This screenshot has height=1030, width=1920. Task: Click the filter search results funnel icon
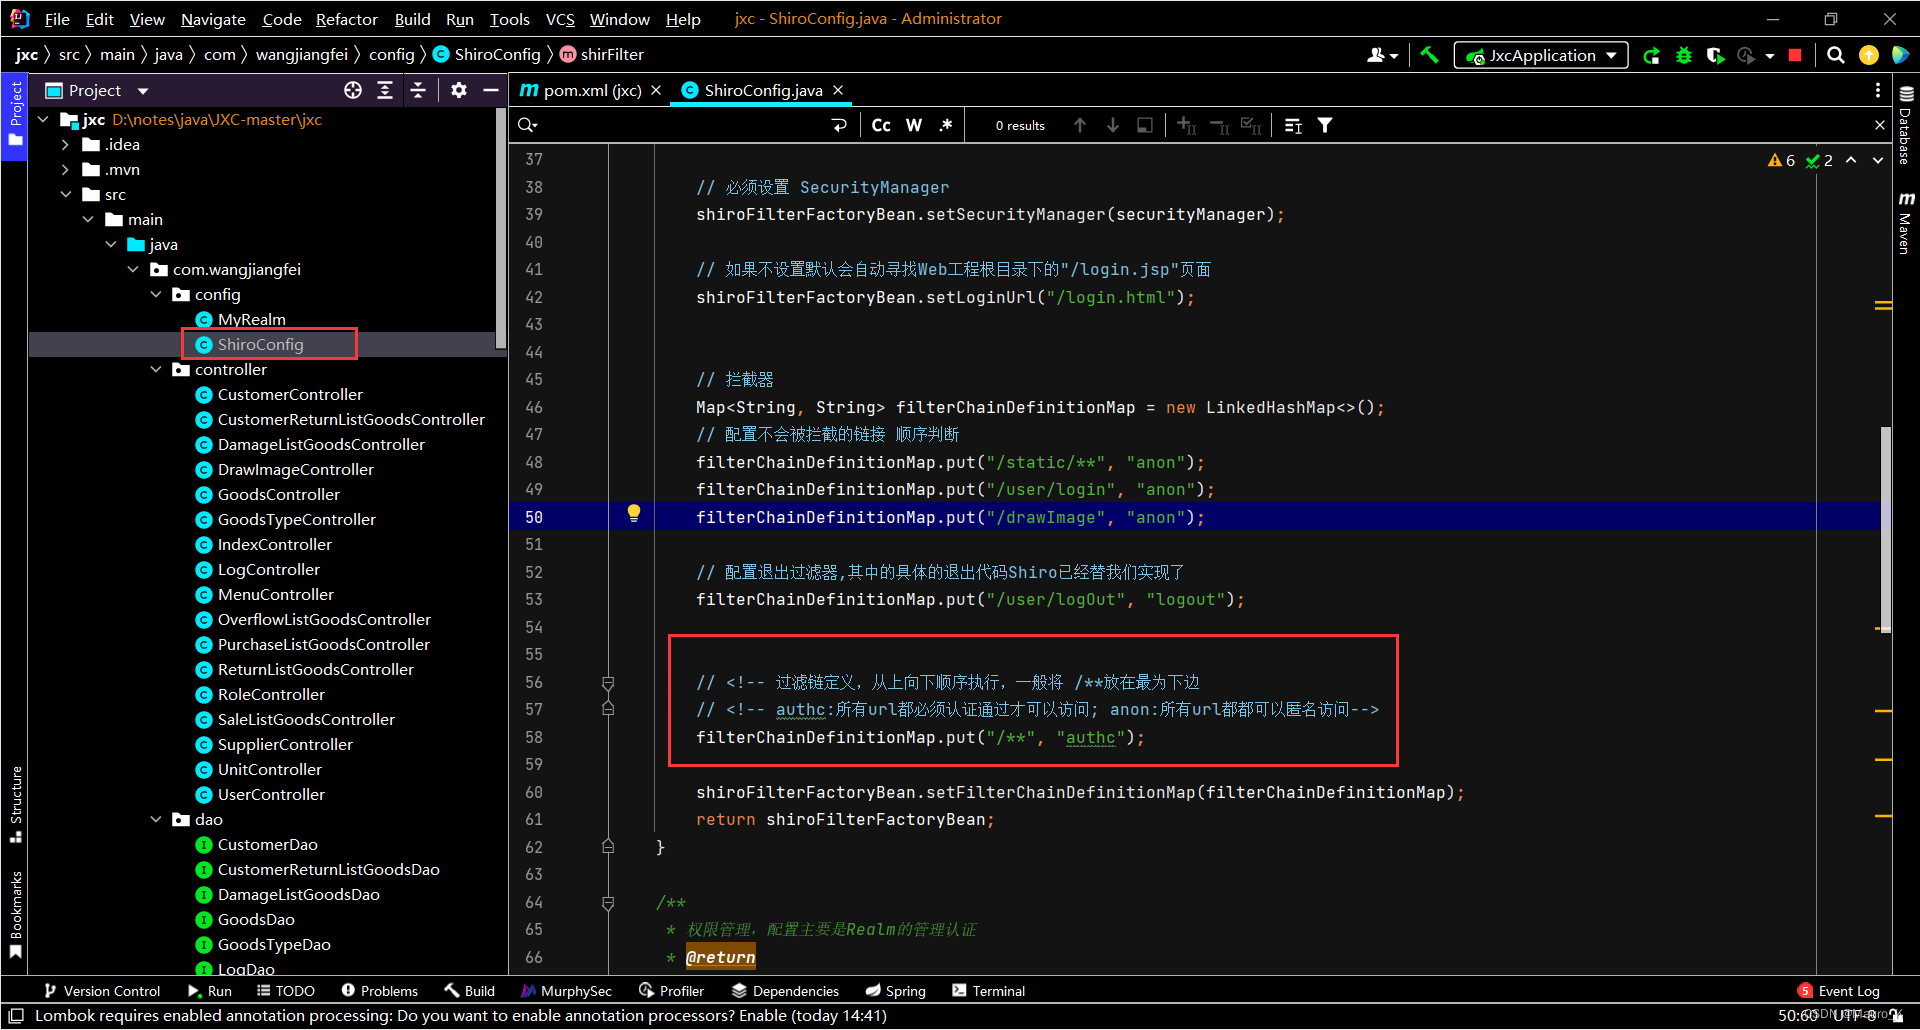tap(1325, 125)
